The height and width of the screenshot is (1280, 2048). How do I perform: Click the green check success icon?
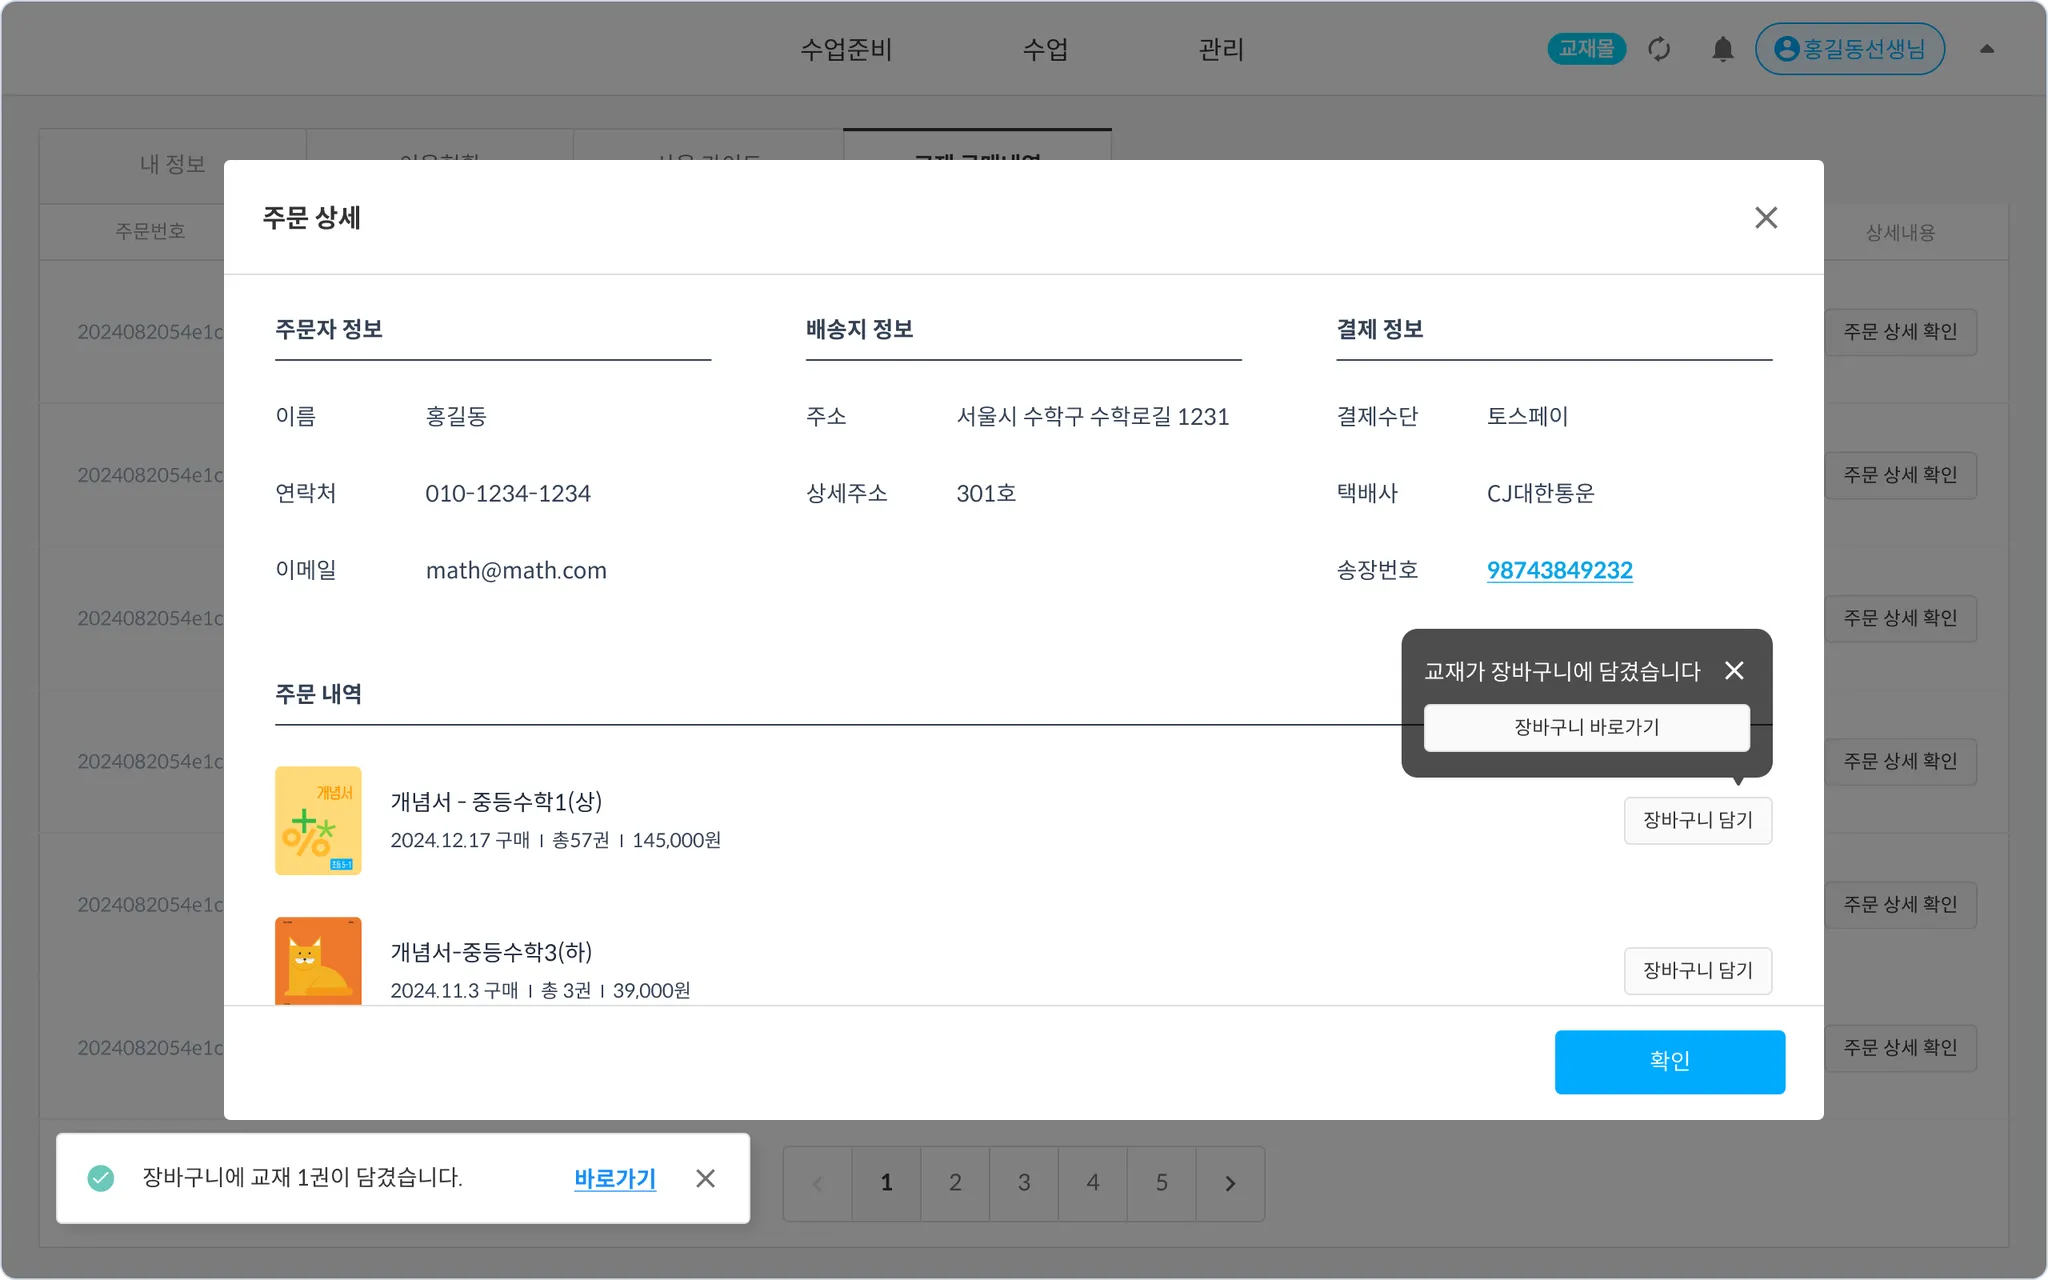[101, 1178]
